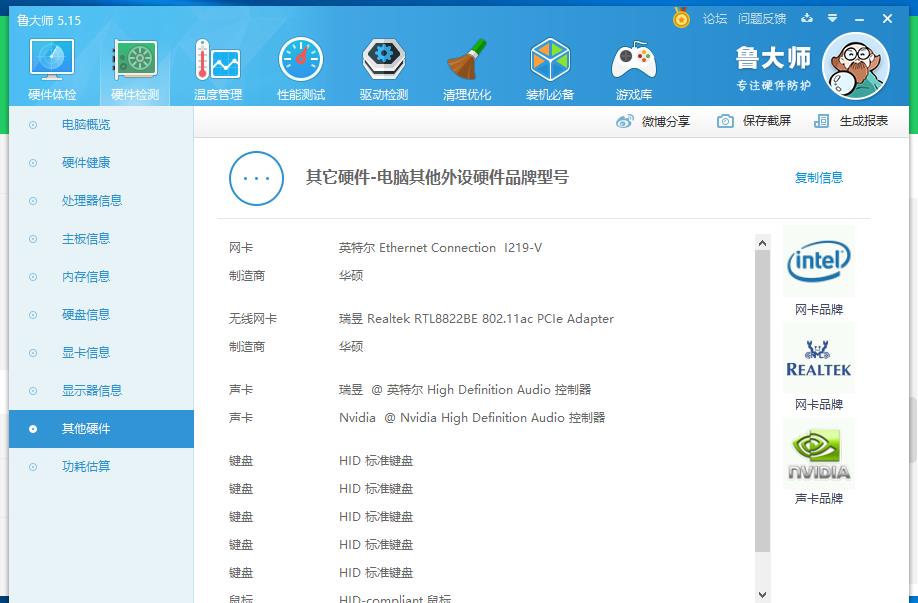
Task: Launch 性能测试 performance test
Action: (300, 70)
